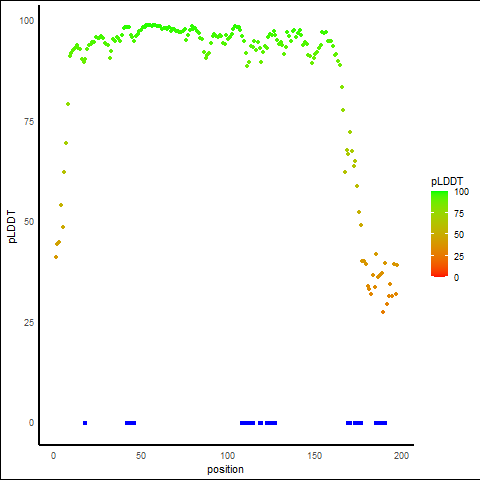480x480 pixels.
Task: Click the pLDDT legend color gradient bar
Action: (x=439, y=234)
